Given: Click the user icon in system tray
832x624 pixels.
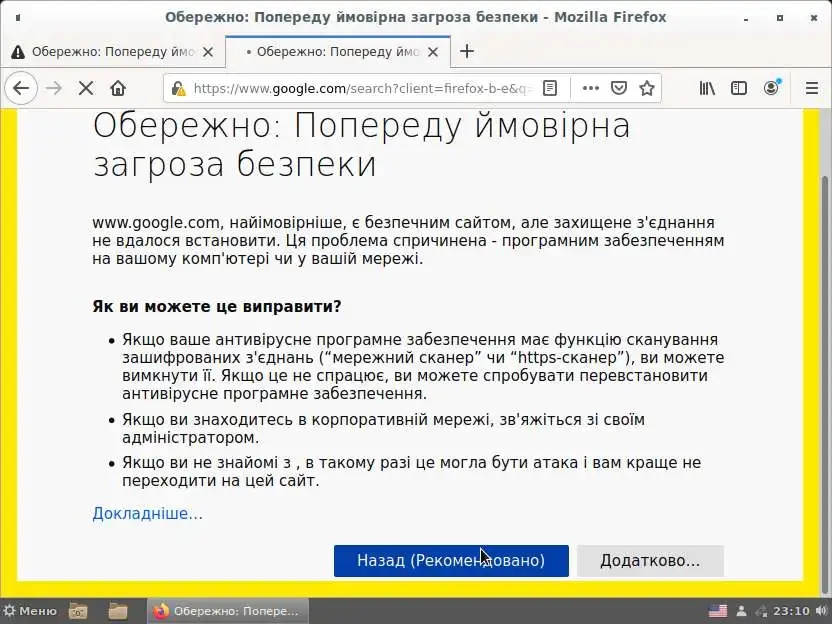Looking at the screenshot, I should pos(742,611).
